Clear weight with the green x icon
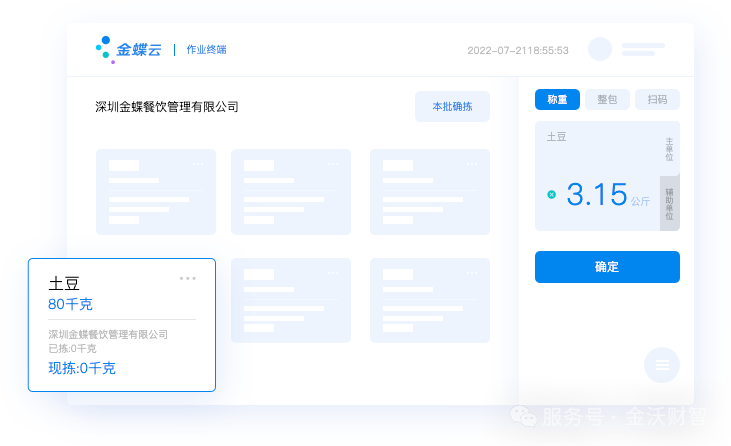 pos(552,194)
